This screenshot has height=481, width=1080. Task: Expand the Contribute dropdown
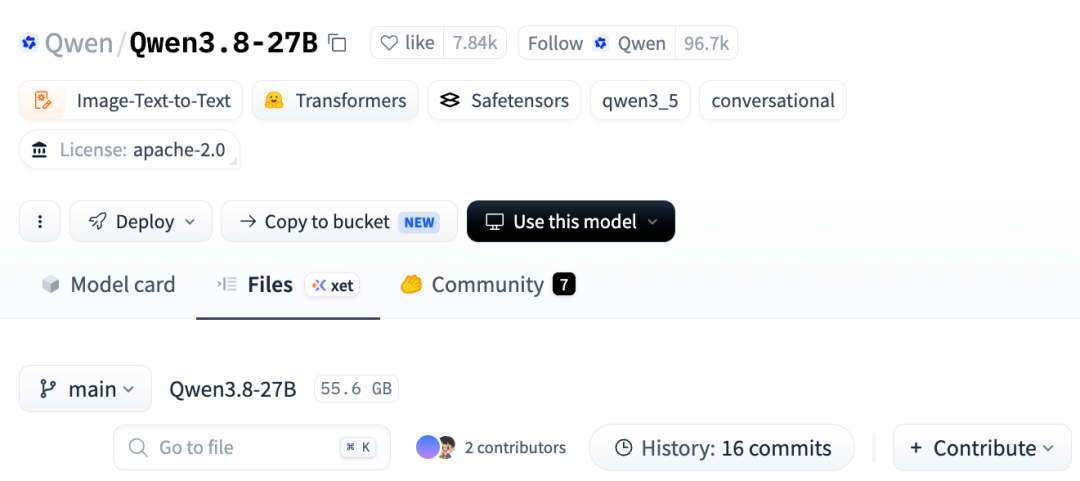pos(982,448)
